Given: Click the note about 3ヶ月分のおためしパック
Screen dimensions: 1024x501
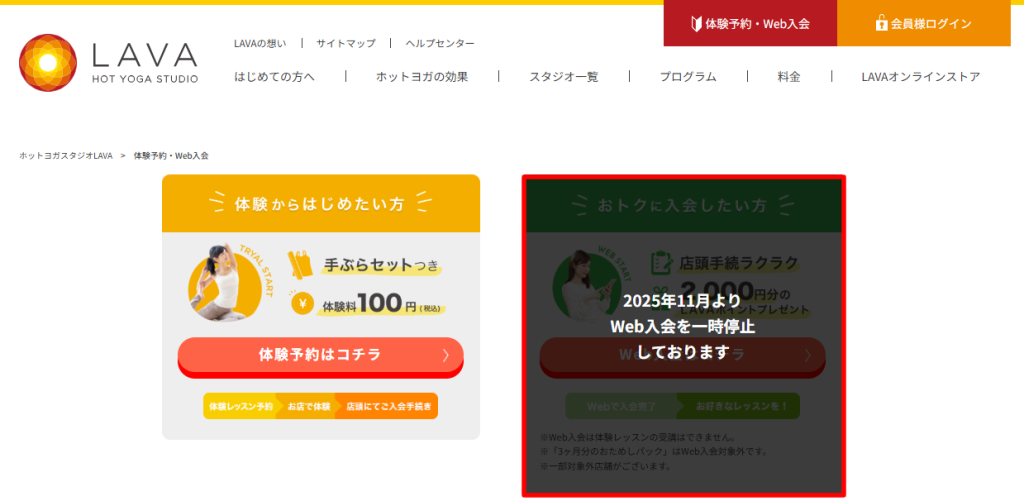Looking at the screenshot, I should pyautogui.click(x=654, y=451).
